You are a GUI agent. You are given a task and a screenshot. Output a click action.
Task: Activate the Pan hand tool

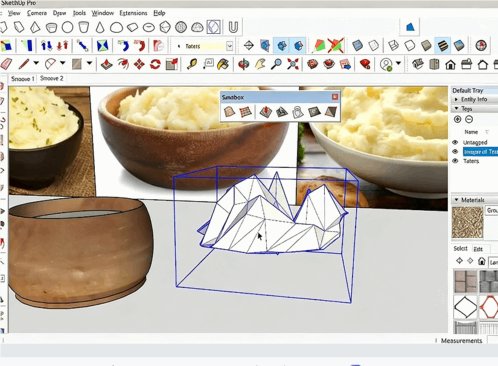point(260,64)
